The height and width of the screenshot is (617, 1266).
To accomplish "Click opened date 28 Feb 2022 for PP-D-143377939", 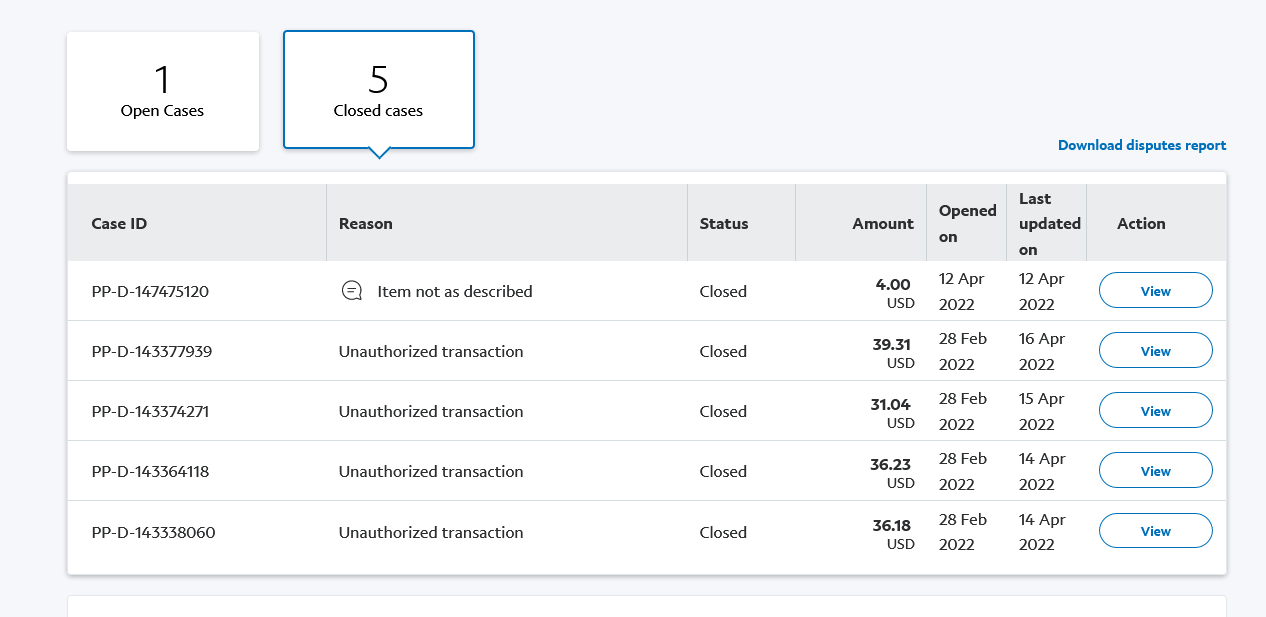I will coord(963,351).
